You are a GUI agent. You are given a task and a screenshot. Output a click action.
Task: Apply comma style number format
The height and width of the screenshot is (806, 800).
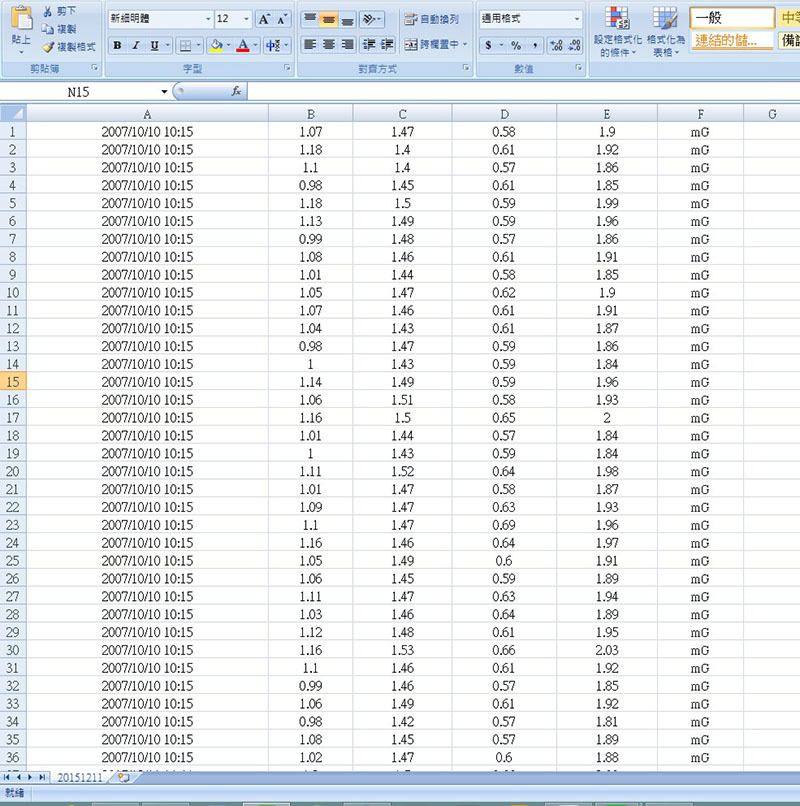tap(535, 45)
